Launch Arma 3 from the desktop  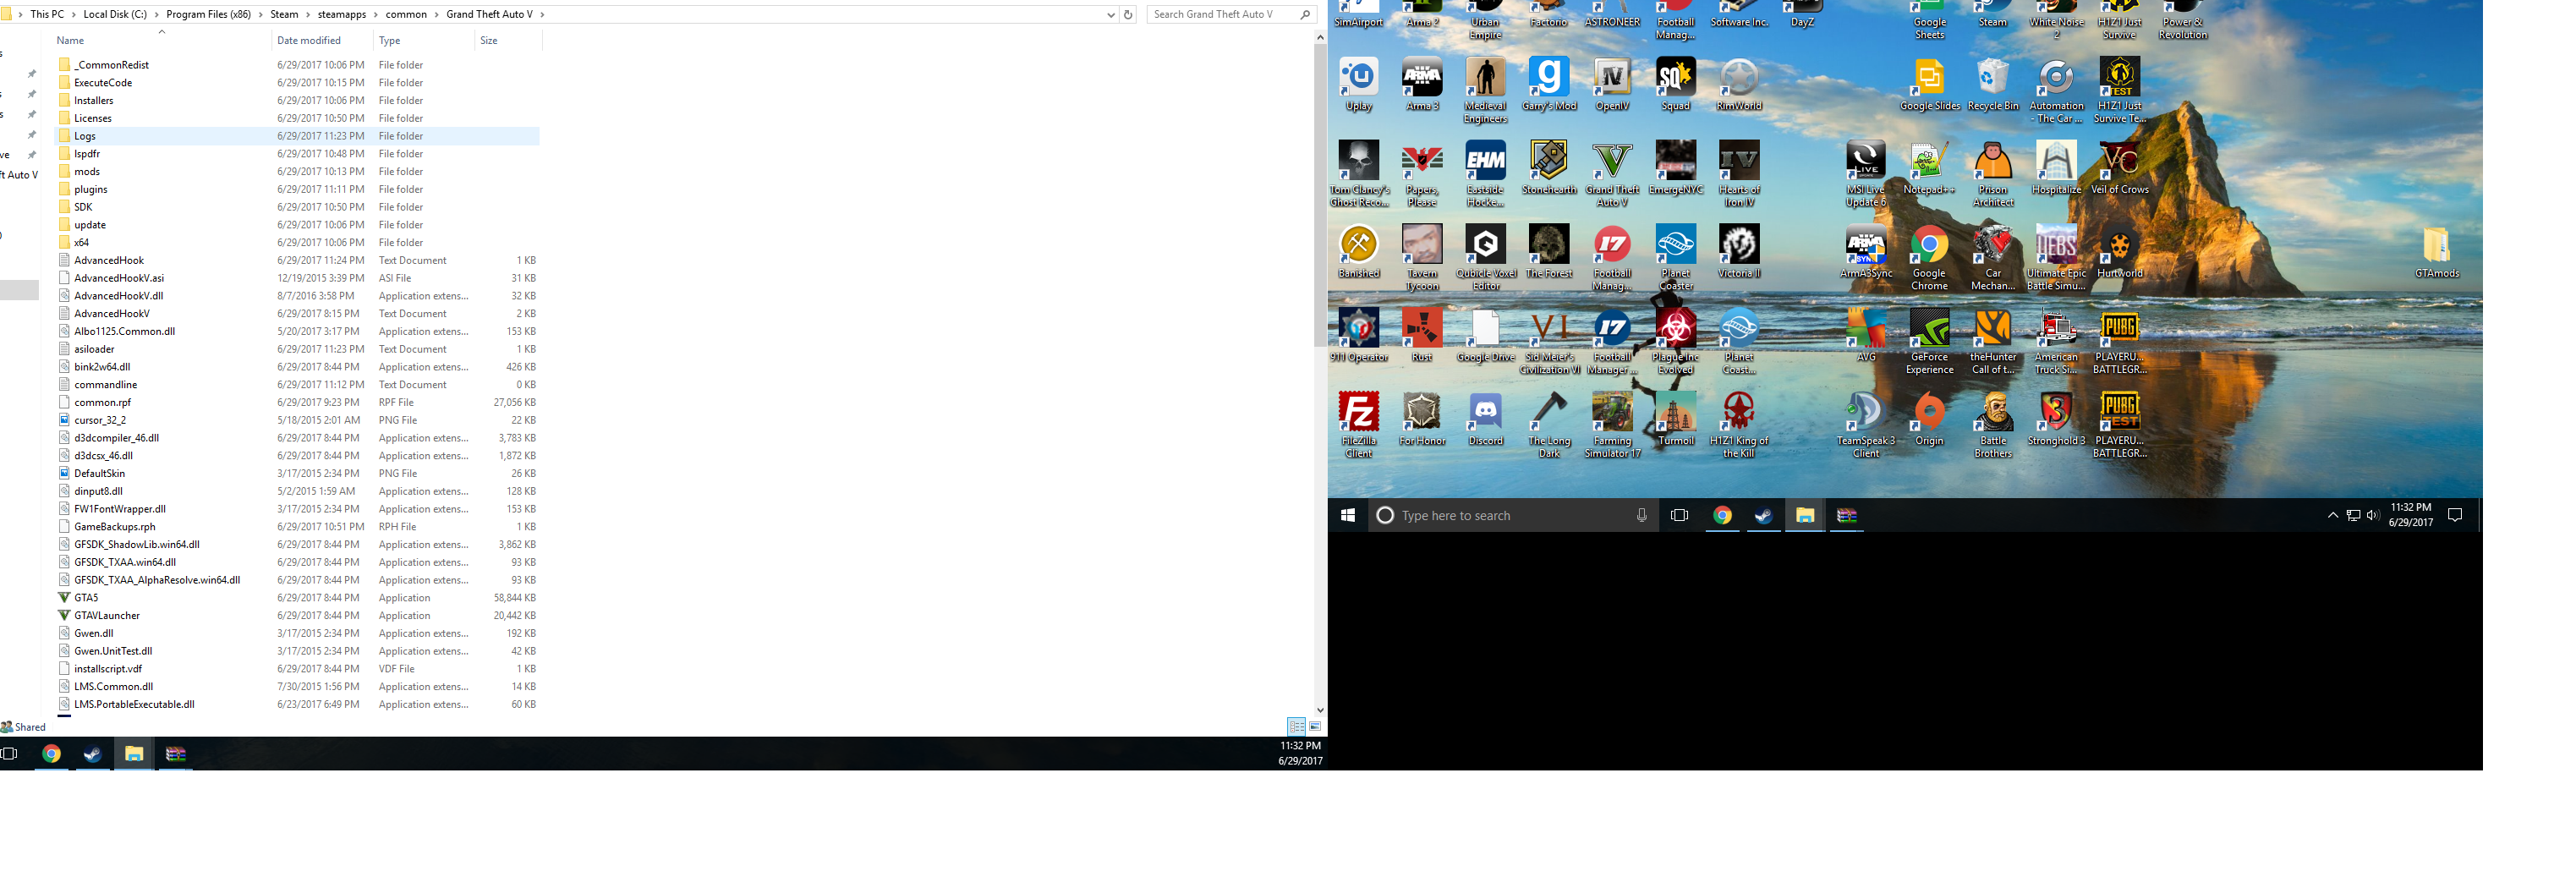[x=1422, y=84]
